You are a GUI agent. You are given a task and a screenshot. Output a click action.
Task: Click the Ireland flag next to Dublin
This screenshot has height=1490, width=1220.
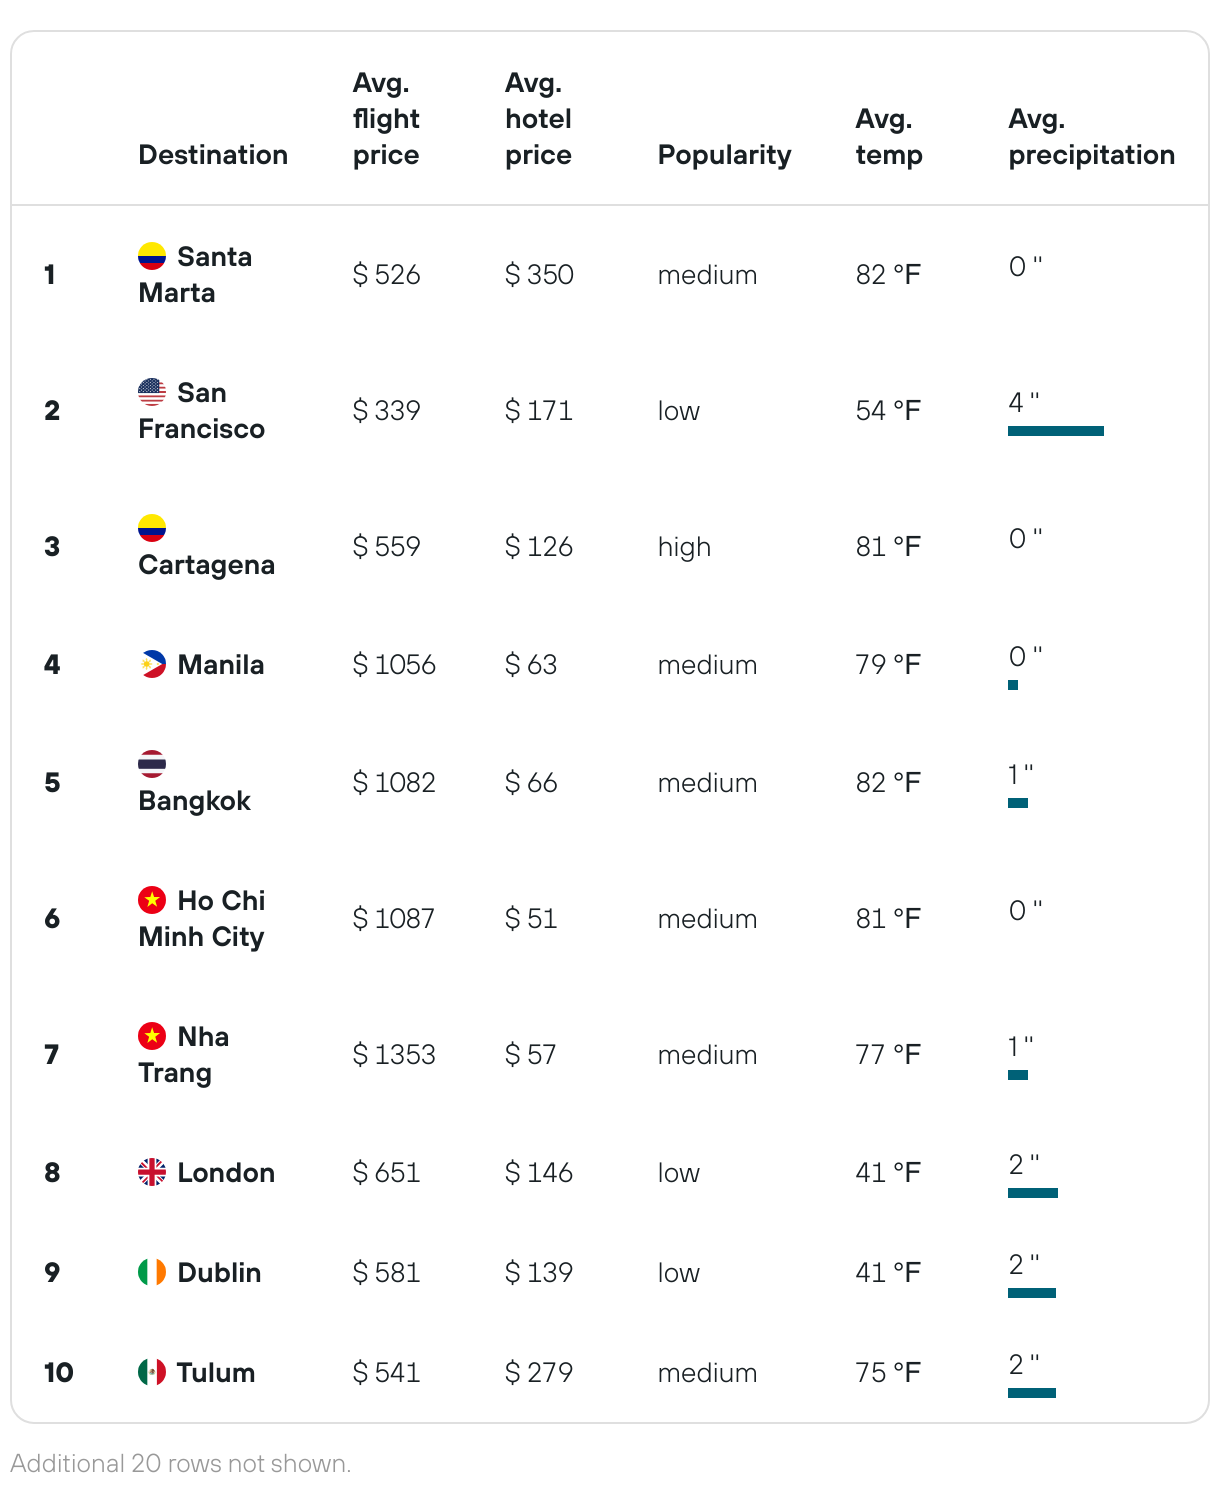[x=152, y=1272]
